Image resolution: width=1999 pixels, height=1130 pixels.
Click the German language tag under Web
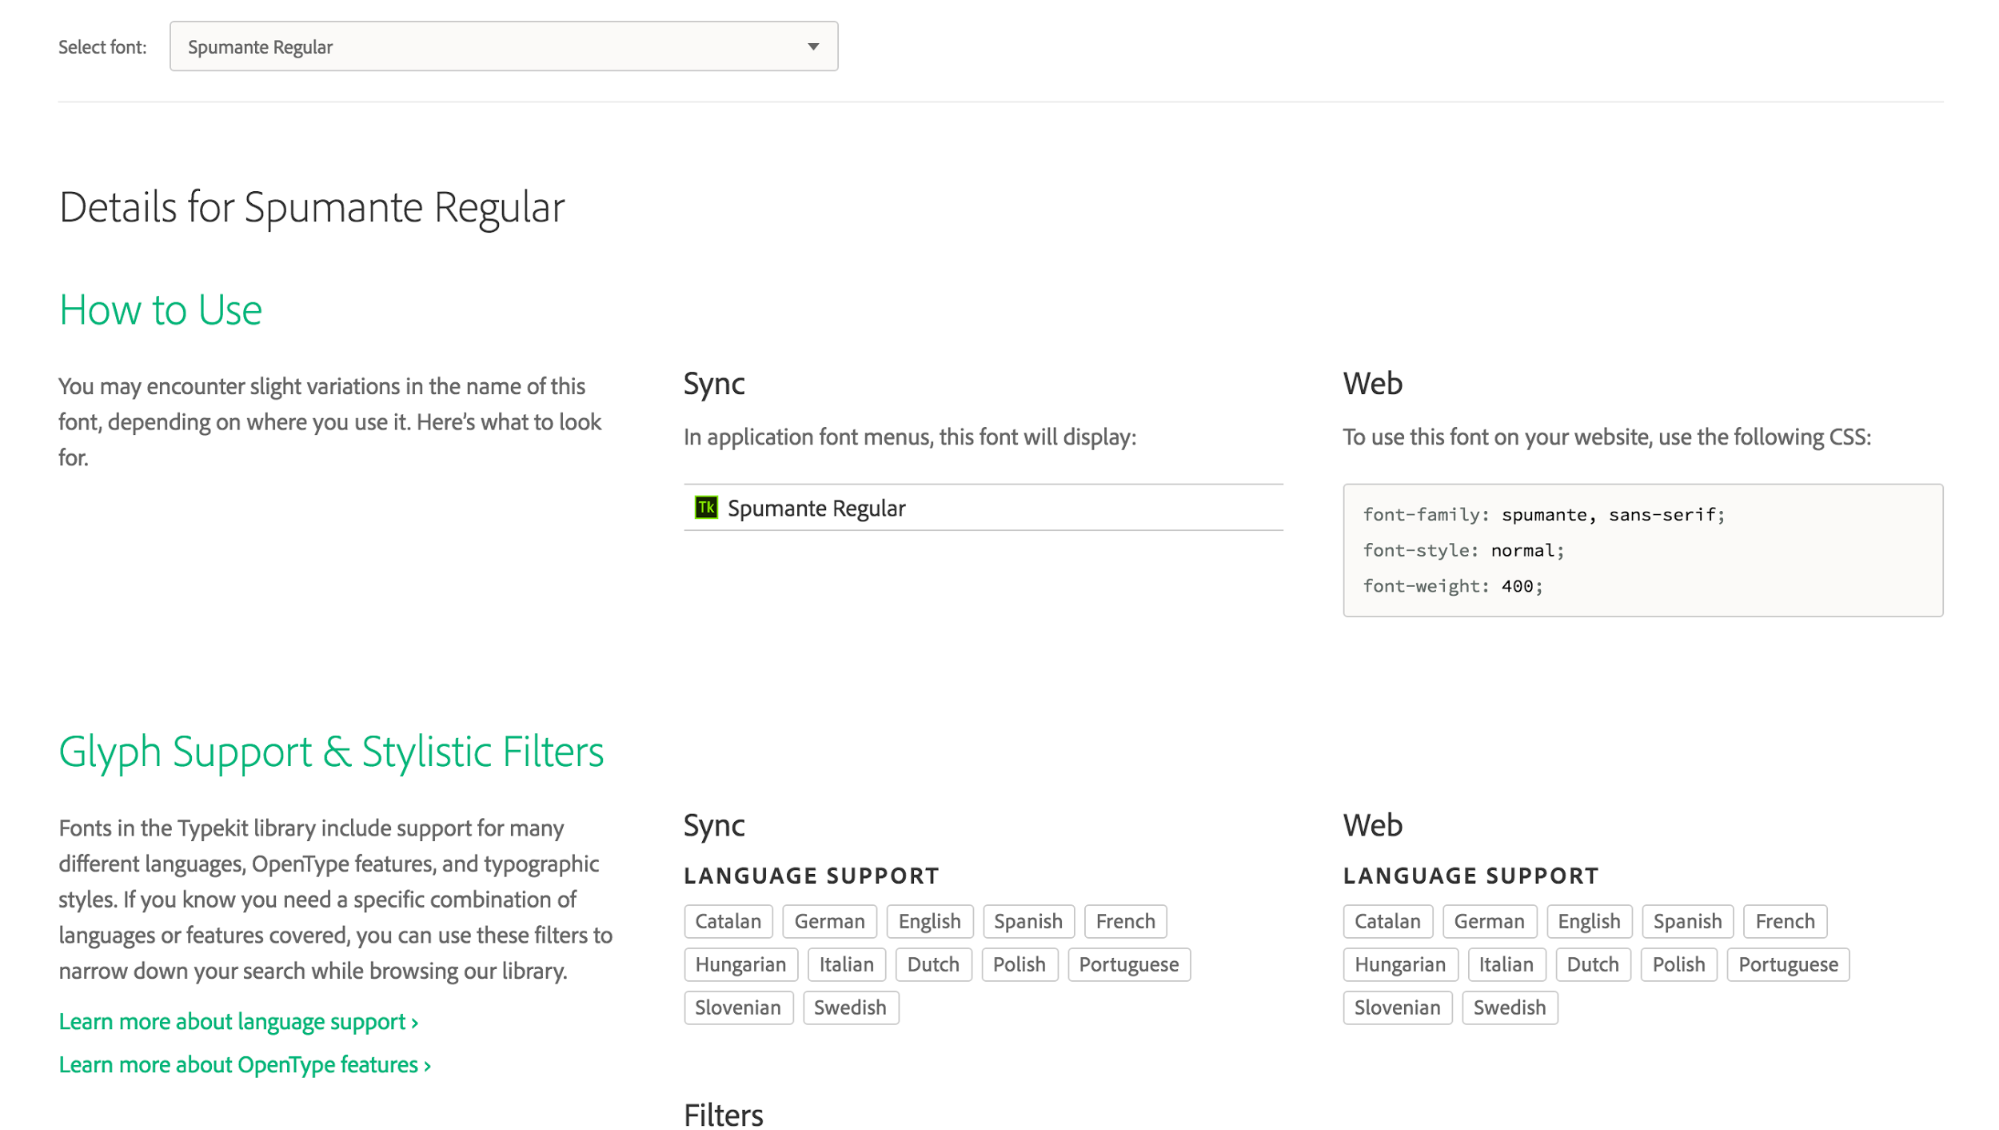(x=1490, y=920)
